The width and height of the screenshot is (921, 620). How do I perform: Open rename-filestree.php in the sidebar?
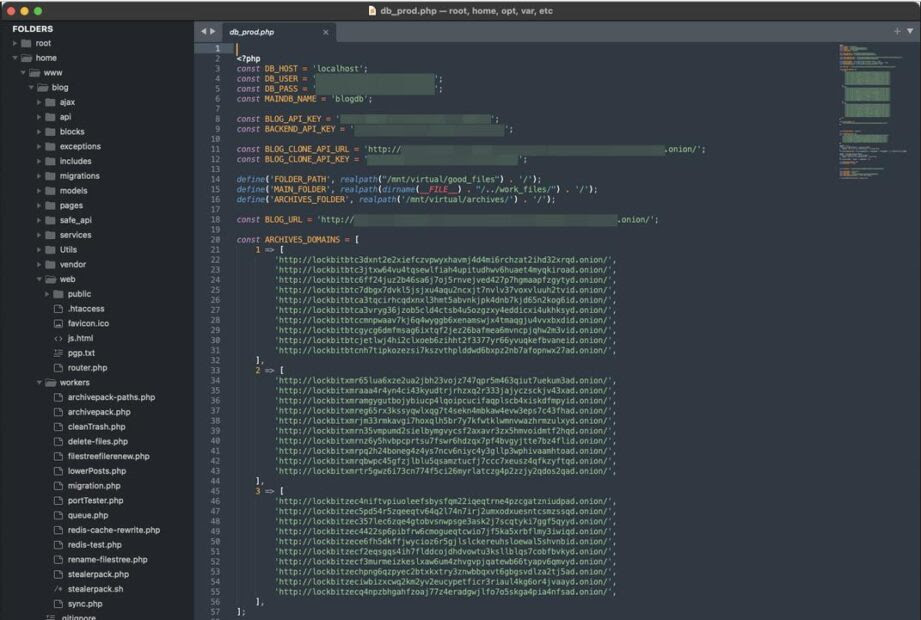coord(107,560)
